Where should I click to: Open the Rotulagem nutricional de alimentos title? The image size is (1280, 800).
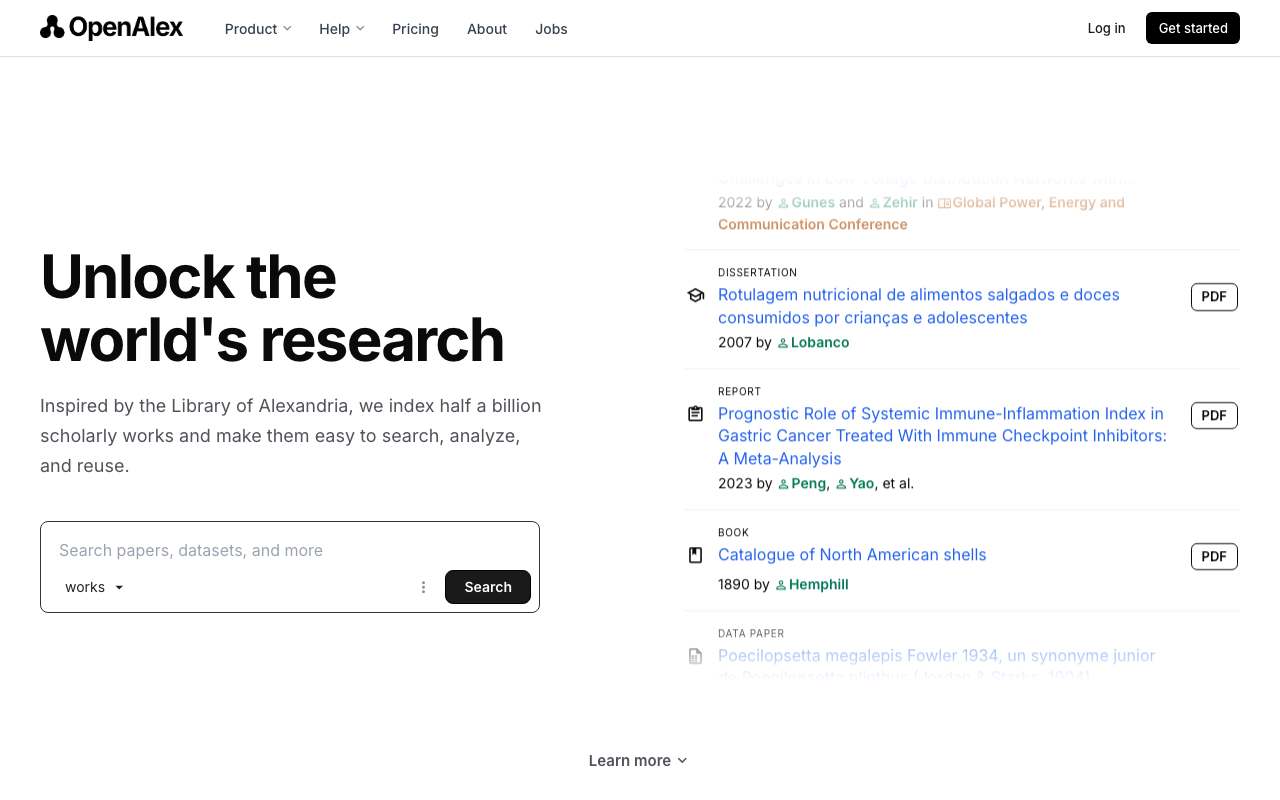pyautogui.click(x=919, y=306)
